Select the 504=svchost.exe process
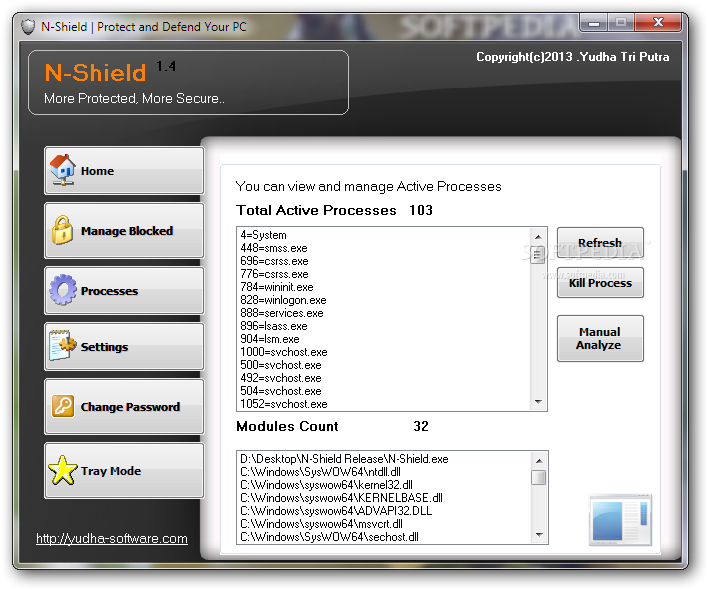 [384, 391]
